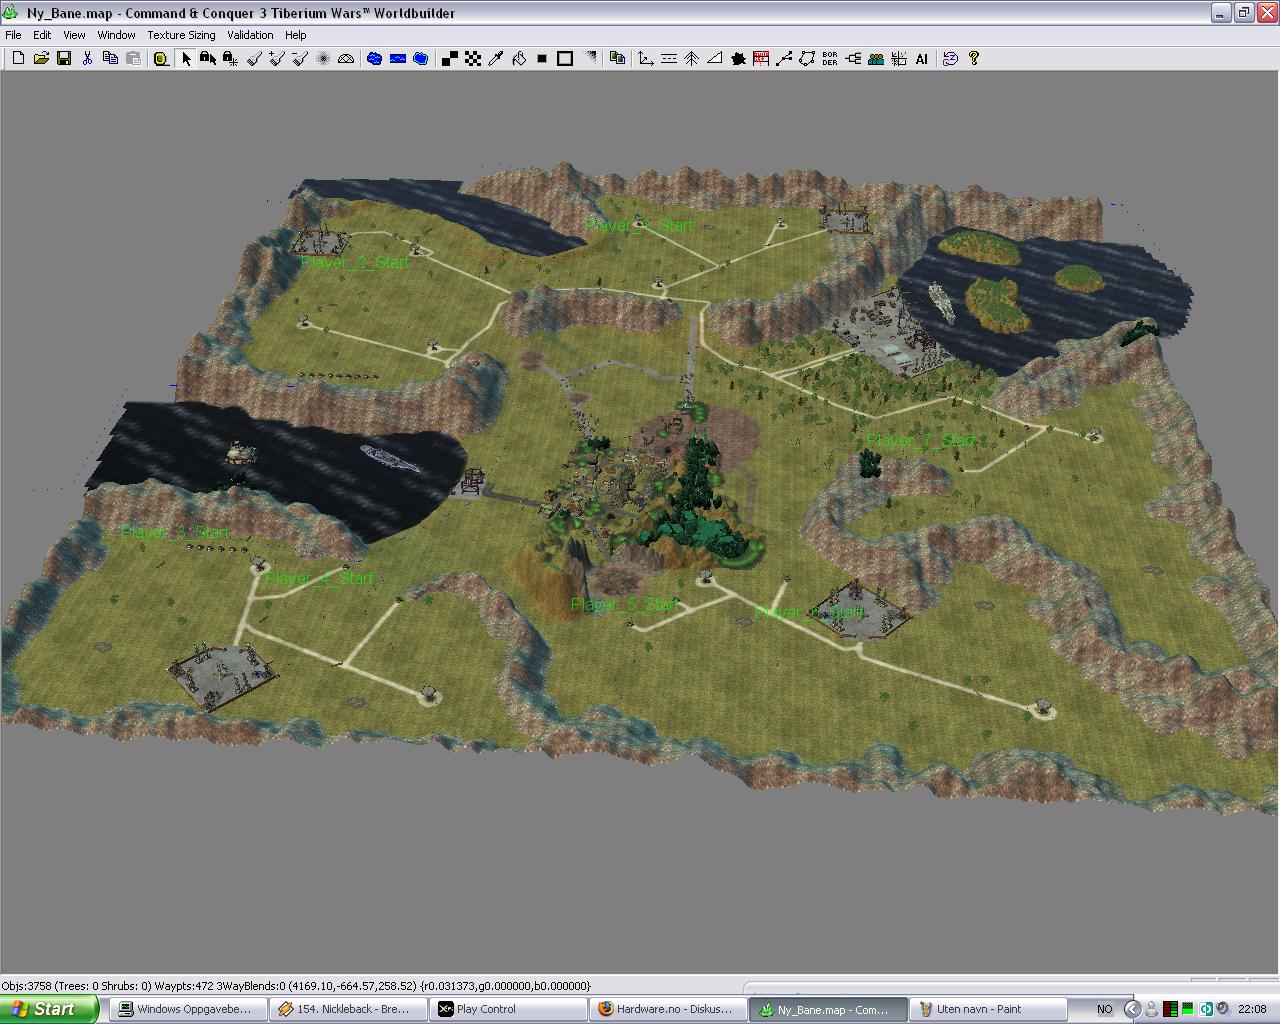This screenshot has height=1024, width=1280.
Task: Select the polygon area trigger tool
Action: (x=807, y=59)
